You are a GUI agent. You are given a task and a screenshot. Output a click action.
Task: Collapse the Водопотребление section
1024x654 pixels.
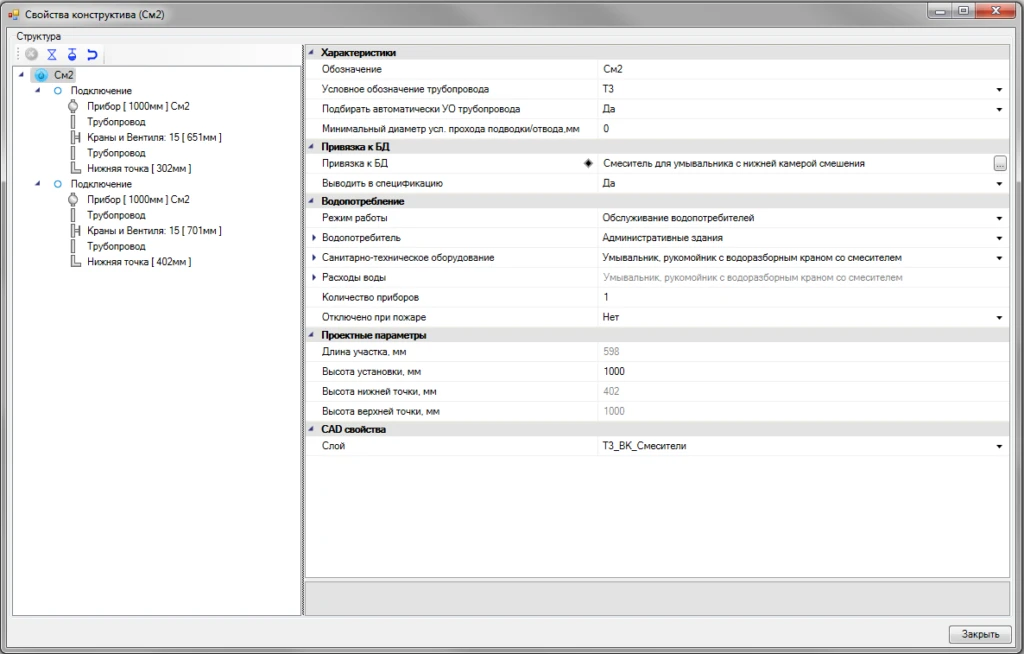click(310, 201)
